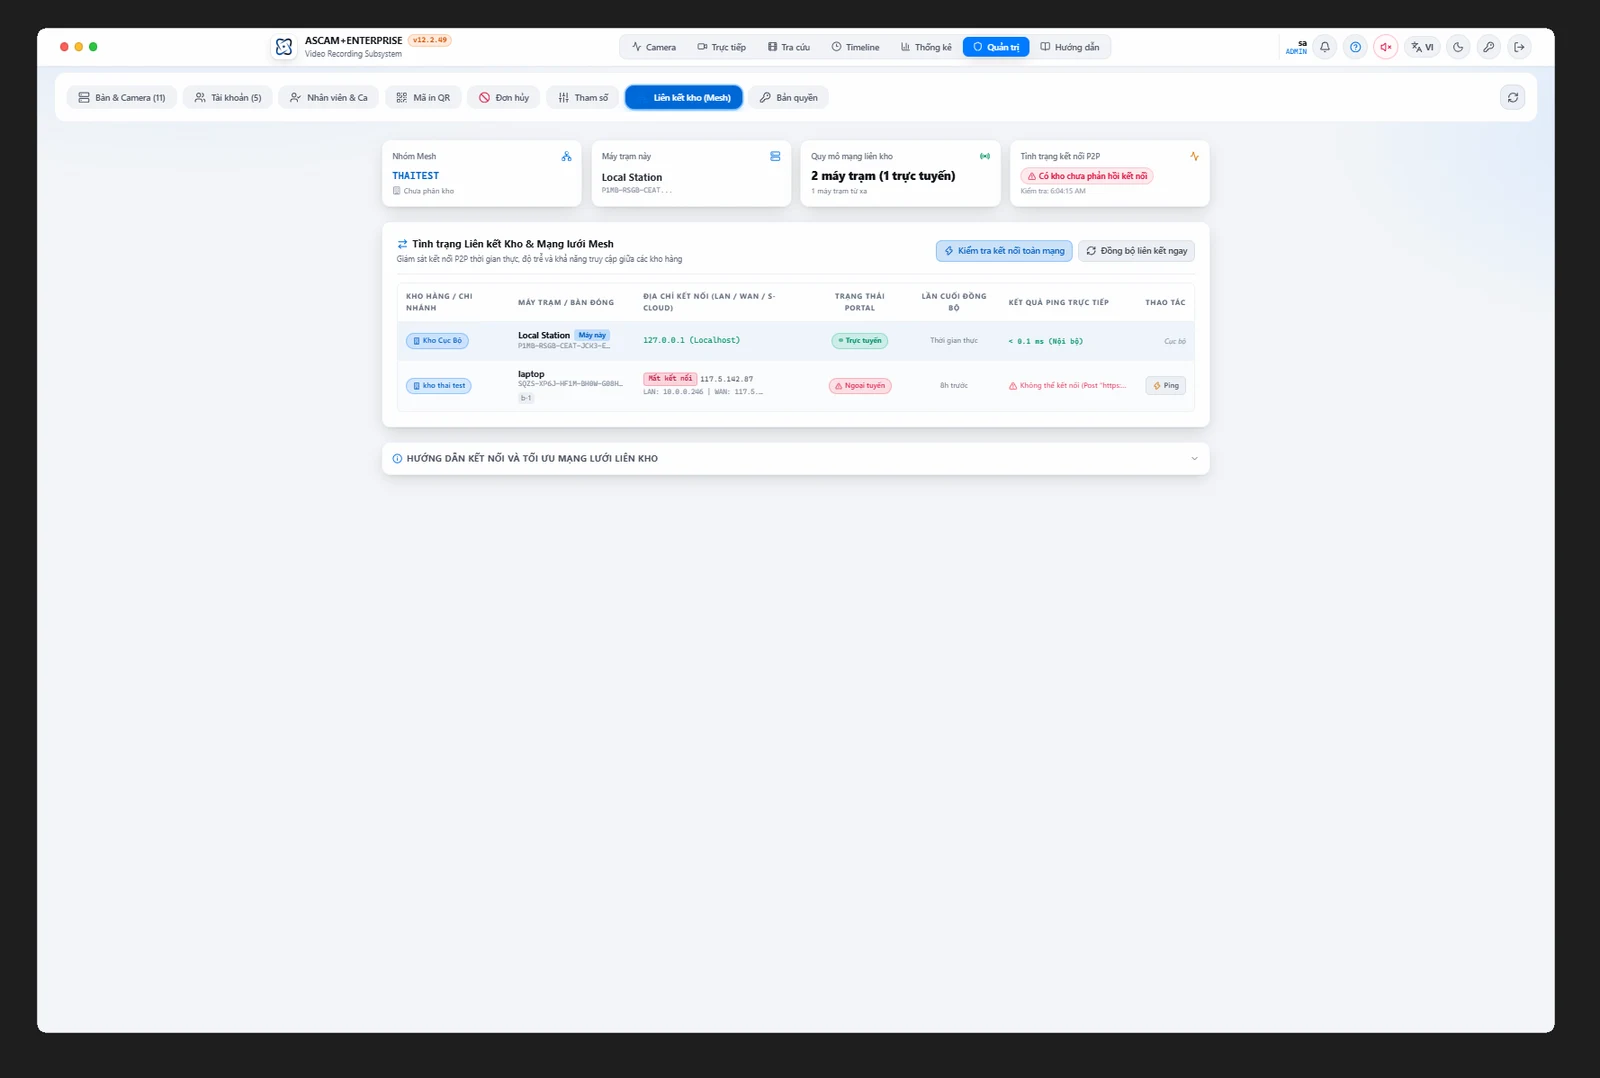Open the Thống kê tab
1600x1078 pixels.
926,47
